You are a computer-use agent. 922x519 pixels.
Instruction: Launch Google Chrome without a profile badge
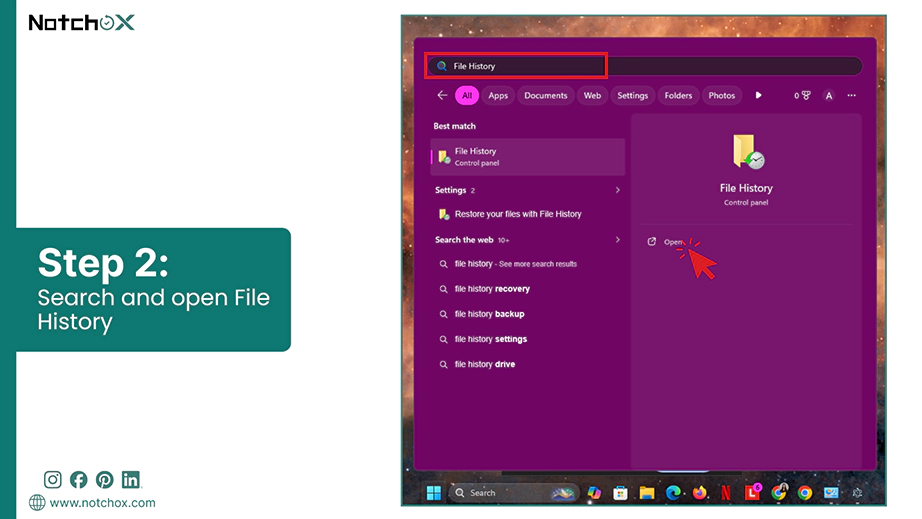(805, 493)
